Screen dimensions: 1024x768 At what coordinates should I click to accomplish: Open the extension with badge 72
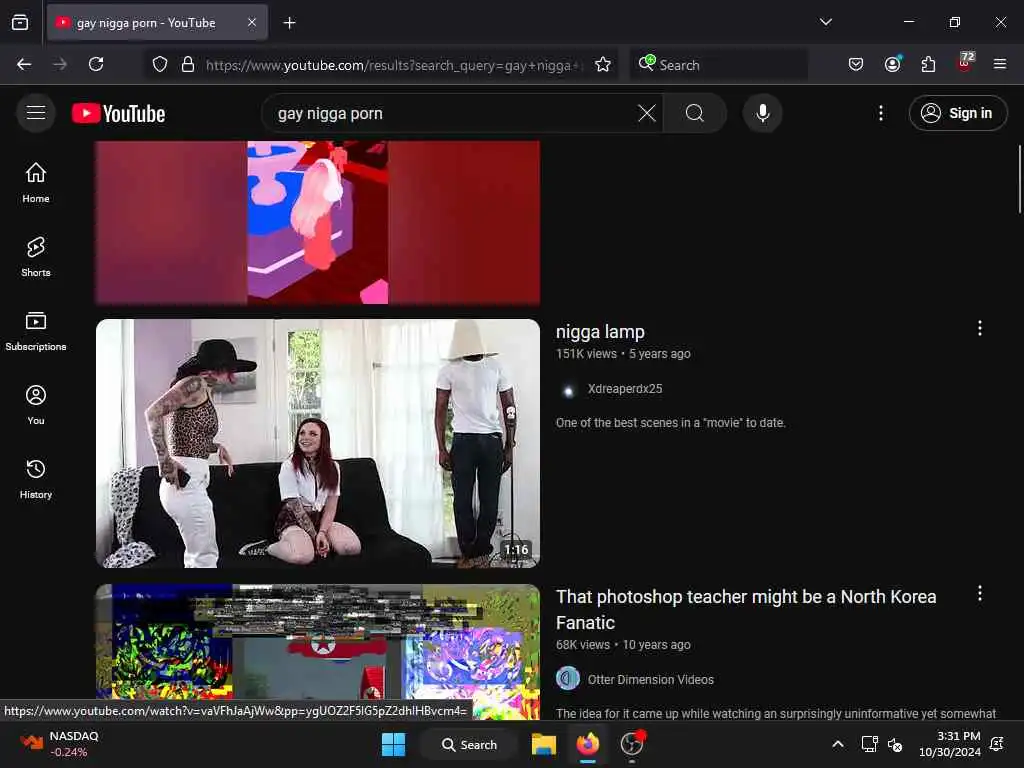coord(965,63)
